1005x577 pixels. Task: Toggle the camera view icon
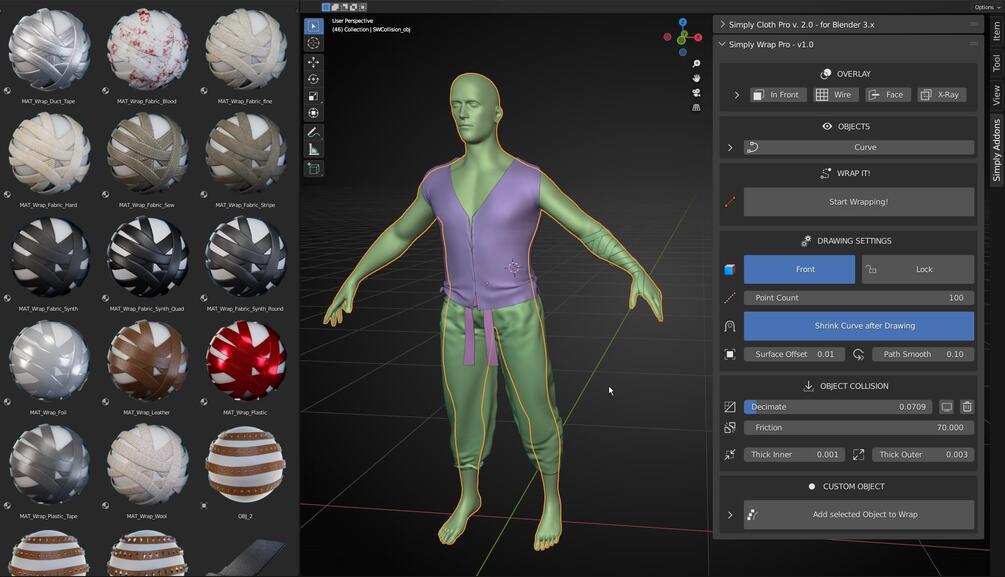(x=696, y=93)
